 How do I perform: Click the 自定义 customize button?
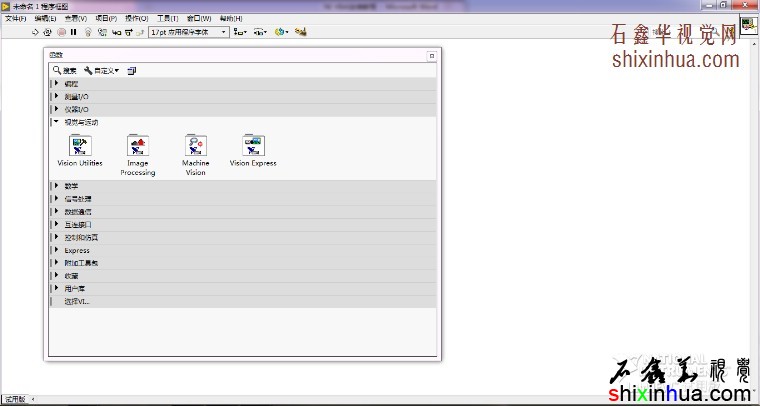tap(102, 71)
